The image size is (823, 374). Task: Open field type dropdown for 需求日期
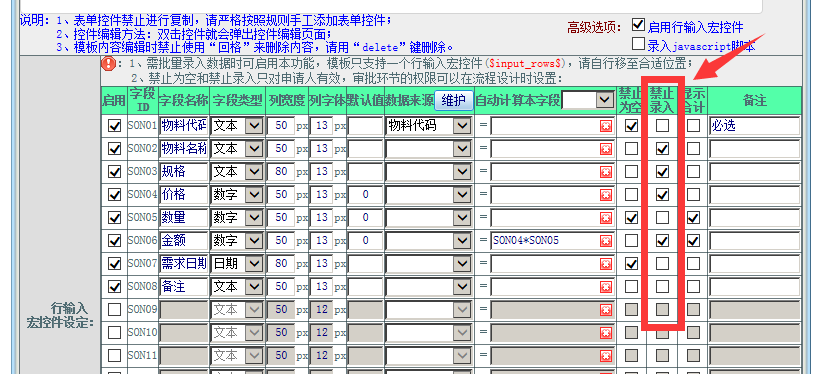(255, 264)
